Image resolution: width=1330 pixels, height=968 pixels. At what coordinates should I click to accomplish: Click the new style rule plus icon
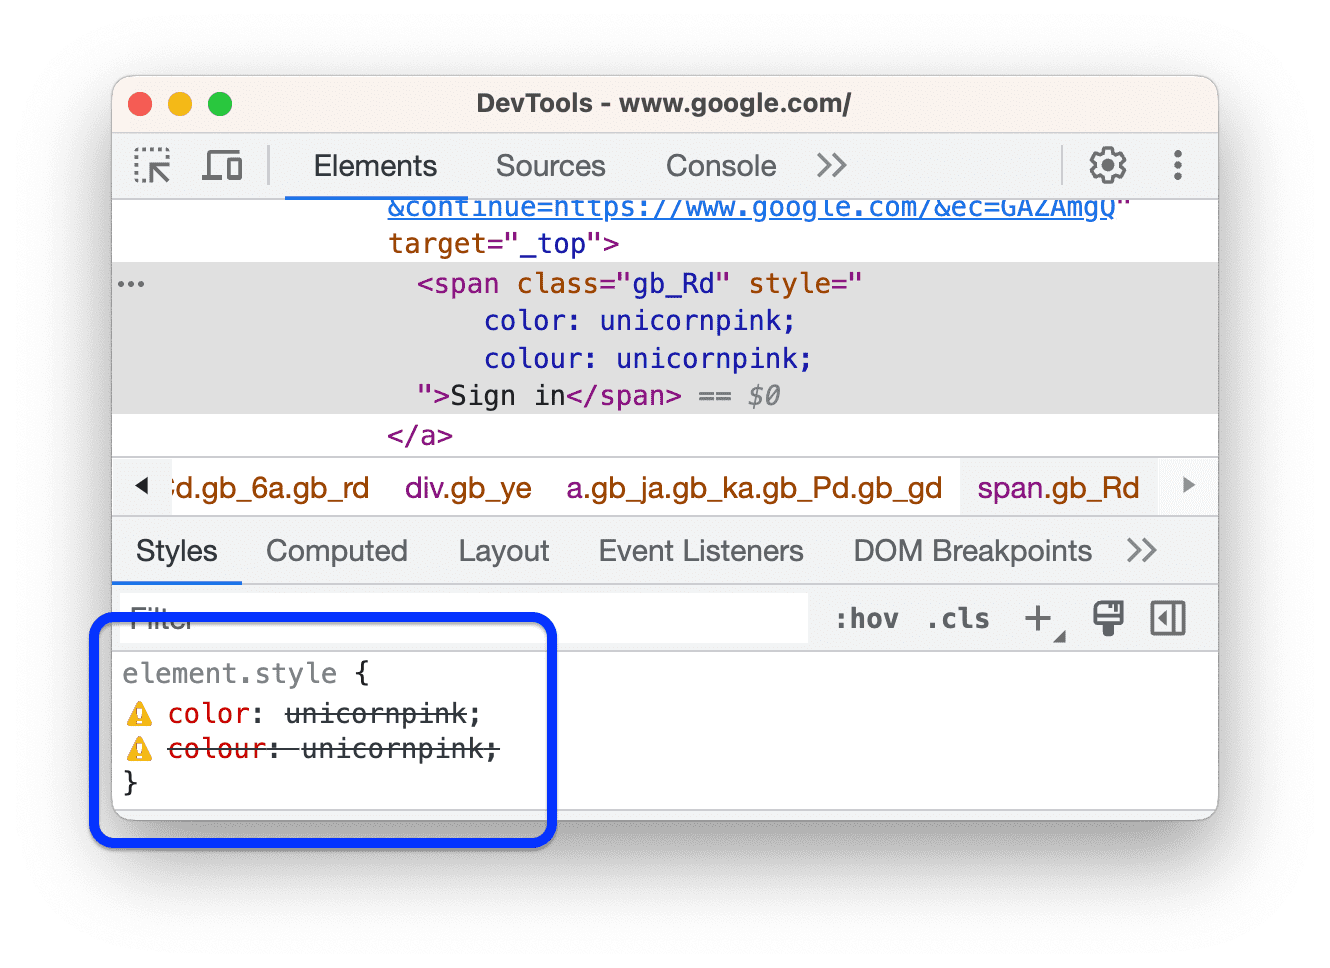tap(1036, 617)
